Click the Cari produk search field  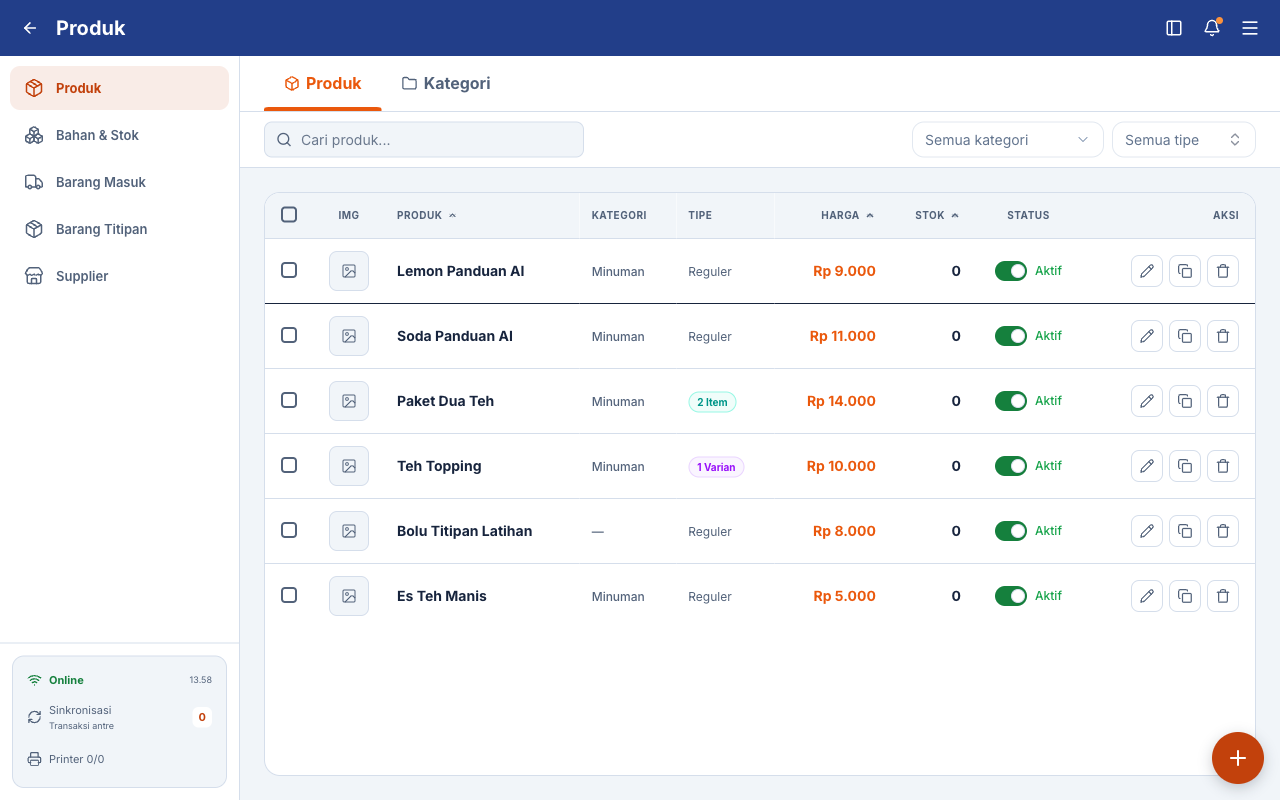click(424, 140)
